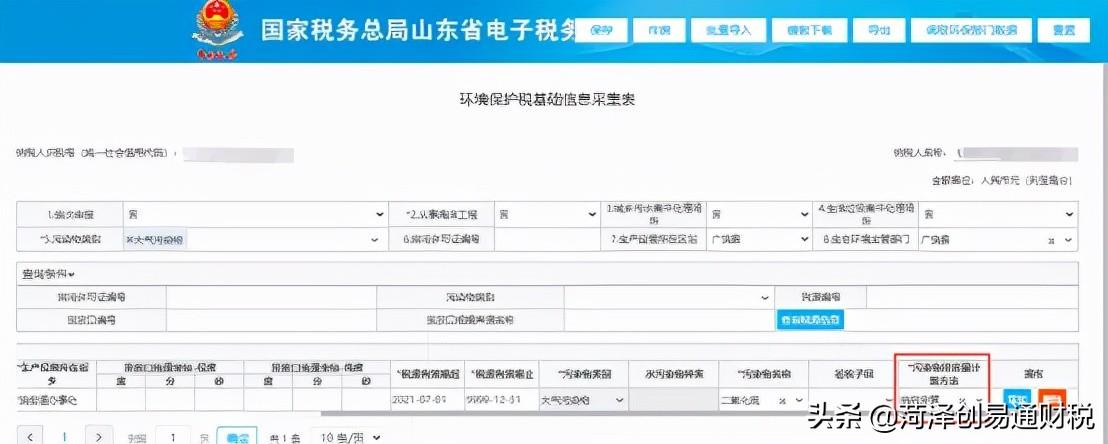This screenshot has height=444, width=1108.
Task: Click the query 排放口/噪声源名称 input field
Action: pyautogui.click(x=668, y=320)
